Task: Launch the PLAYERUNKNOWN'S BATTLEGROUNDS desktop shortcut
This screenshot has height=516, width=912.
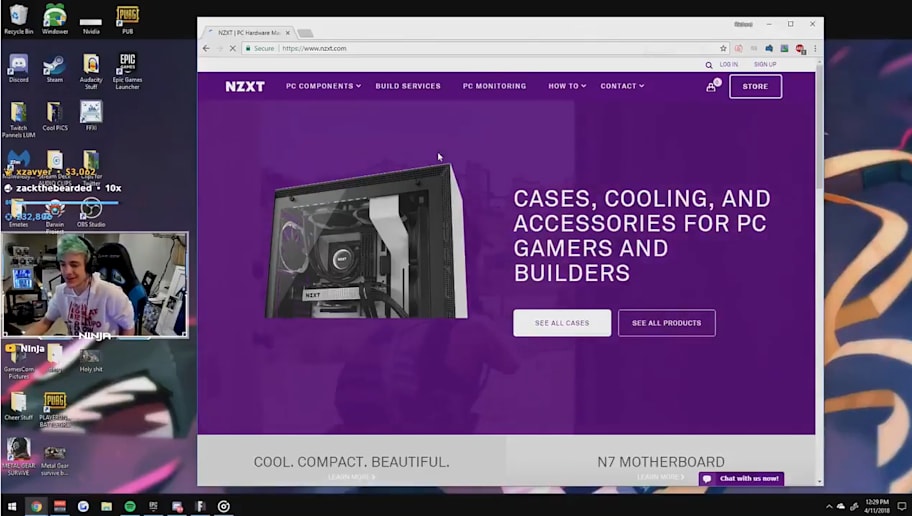Action: pos(55,410)
